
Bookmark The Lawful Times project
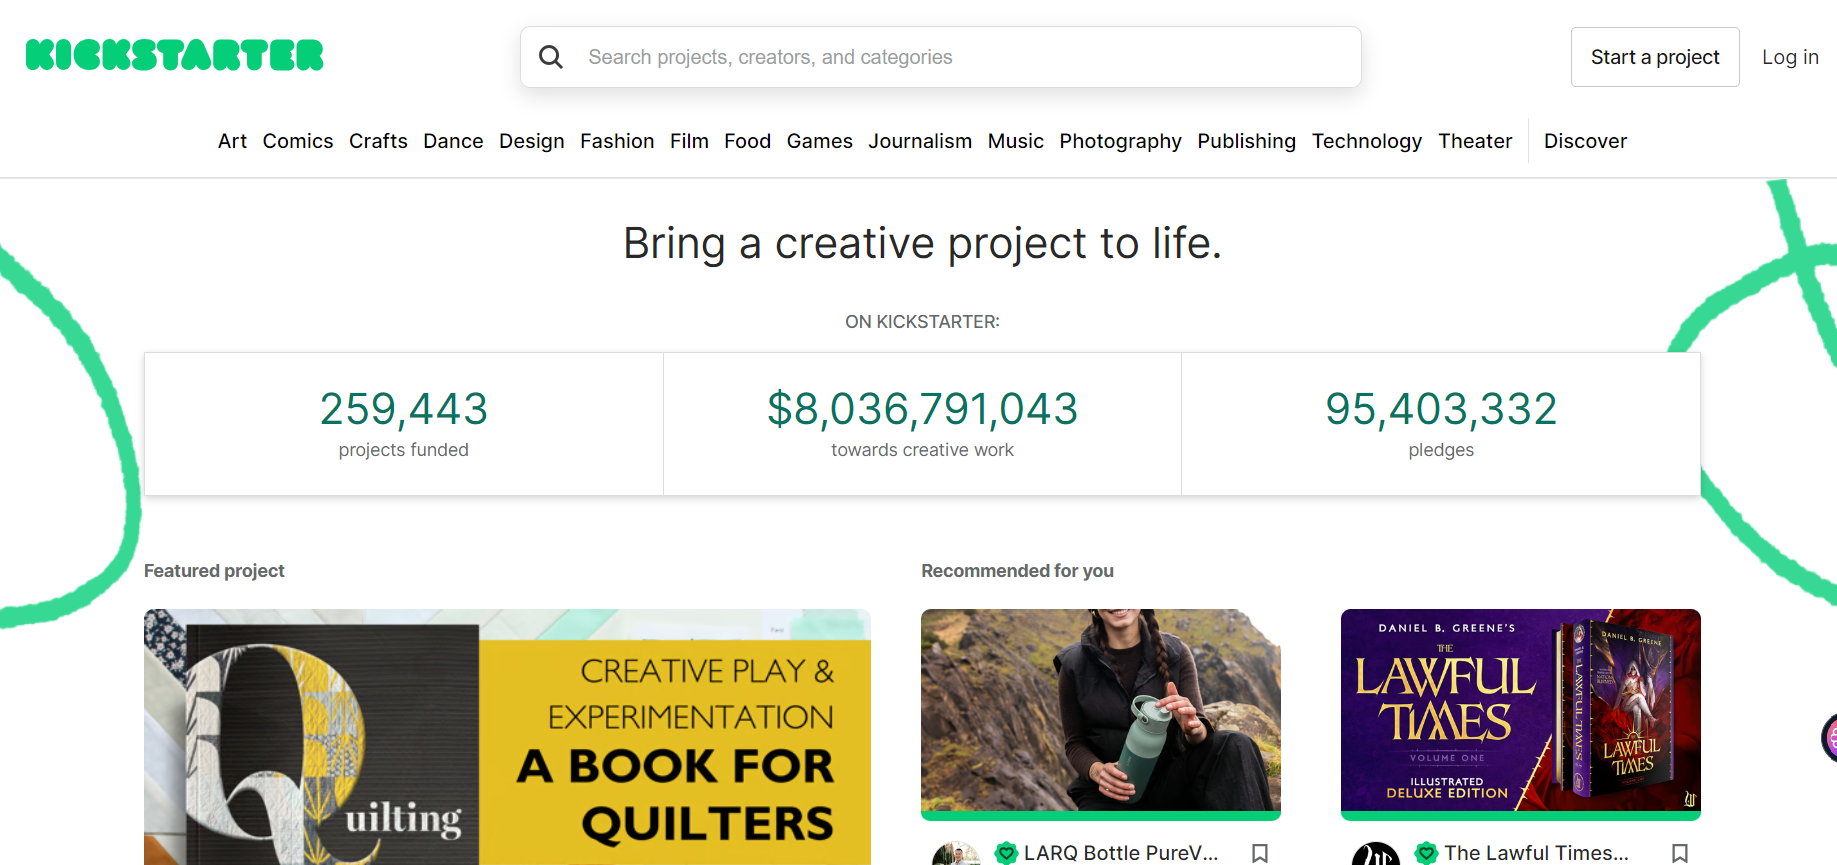click(x=1680, y=853)
